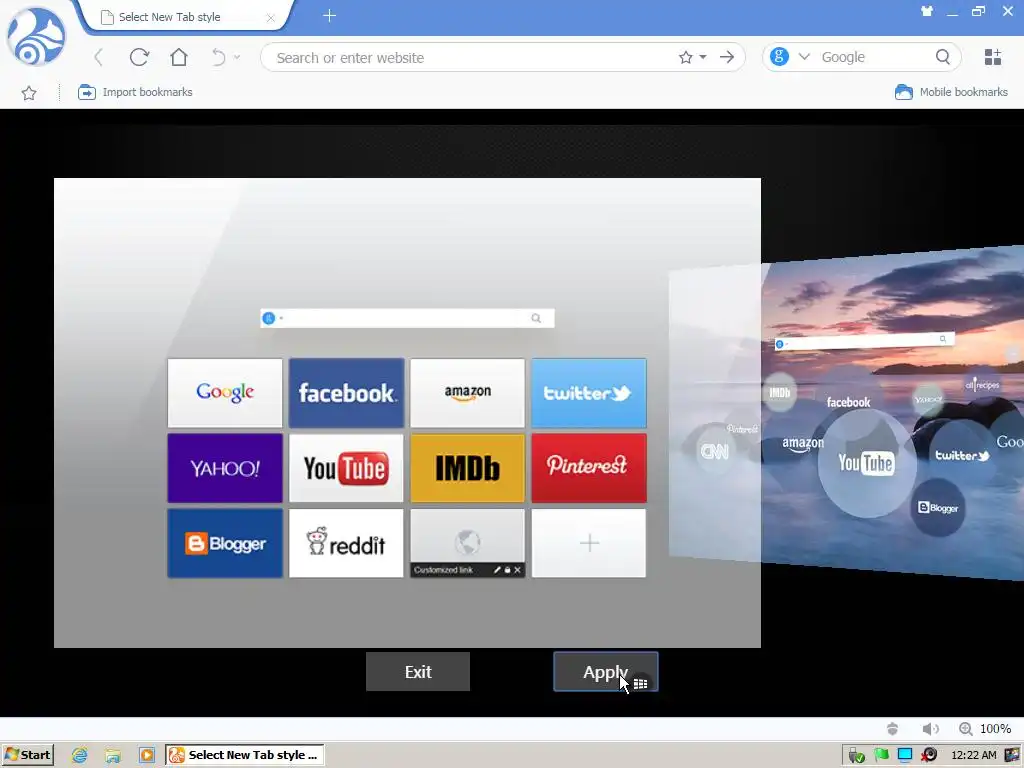
Task: Mute sound via status bar speaker icon
Action: (930, 729)
